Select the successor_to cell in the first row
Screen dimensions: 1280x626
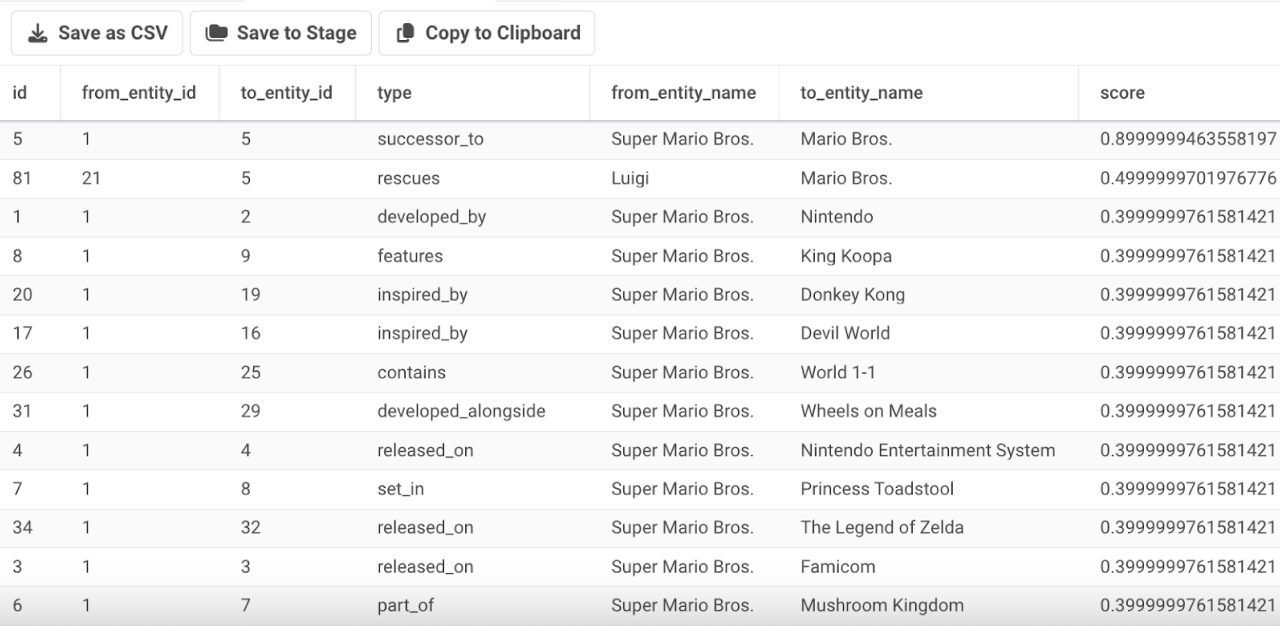point(430,139)
